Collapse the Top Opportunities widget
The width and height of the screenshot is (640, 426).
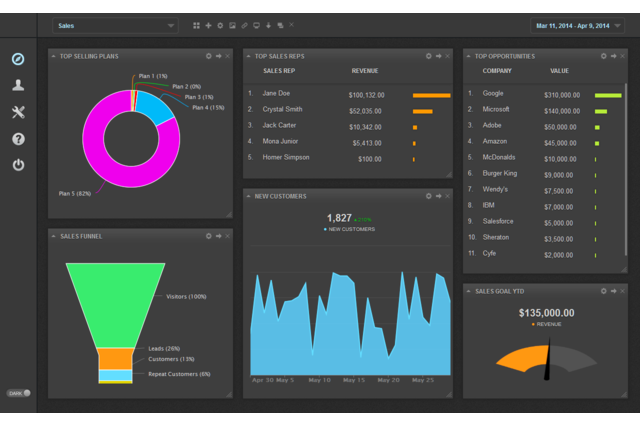pyautogui.click(x=614, y=56)
